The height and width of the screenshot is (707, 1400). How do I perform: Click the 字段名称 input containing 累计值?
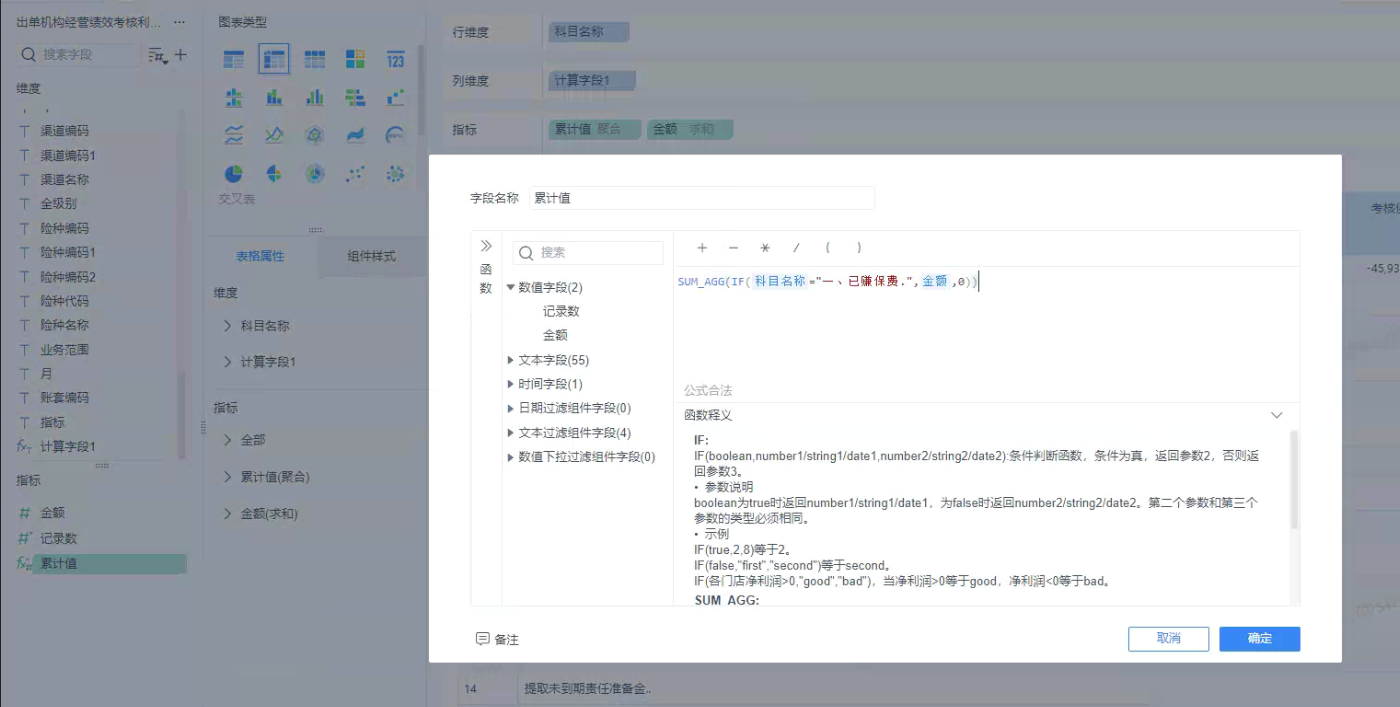click(700, 198)
